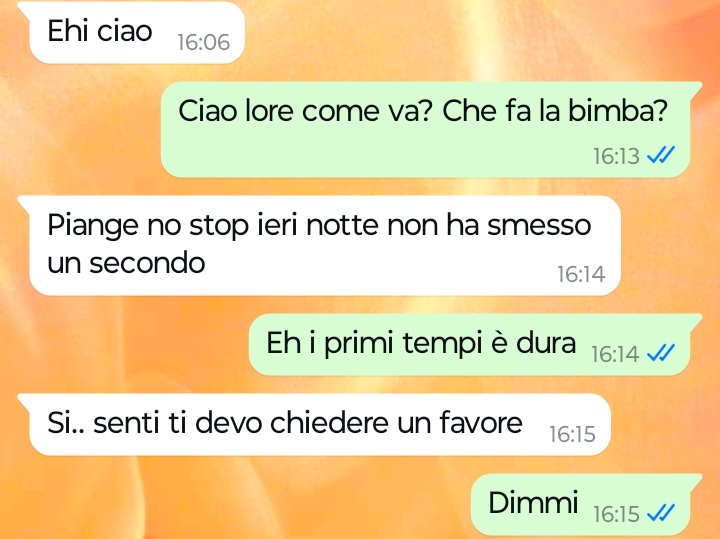The height and width of the screenshot is (539, 720).
Task: Tap the "Piange no stop ieri notte" message
Action: tap(319, 246)
